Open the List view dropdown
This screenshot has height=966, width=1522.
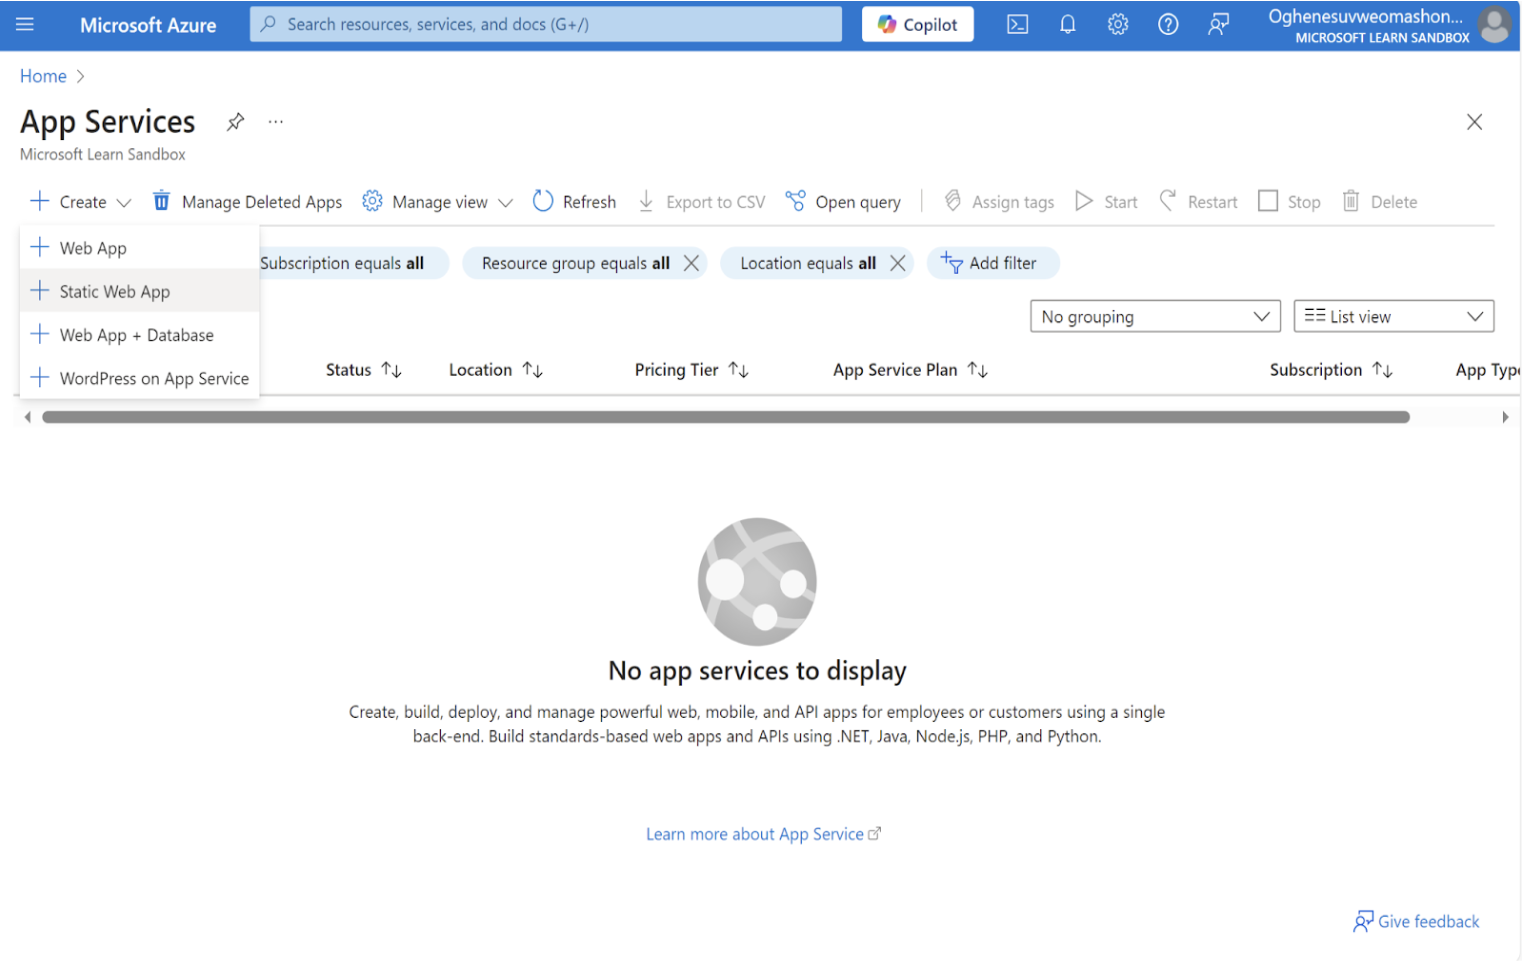click(1393, 317)
